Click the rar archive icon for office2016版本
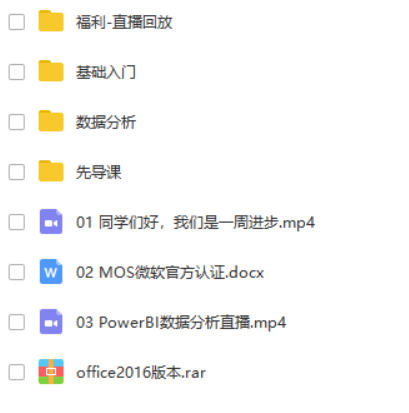 (51, 372)
